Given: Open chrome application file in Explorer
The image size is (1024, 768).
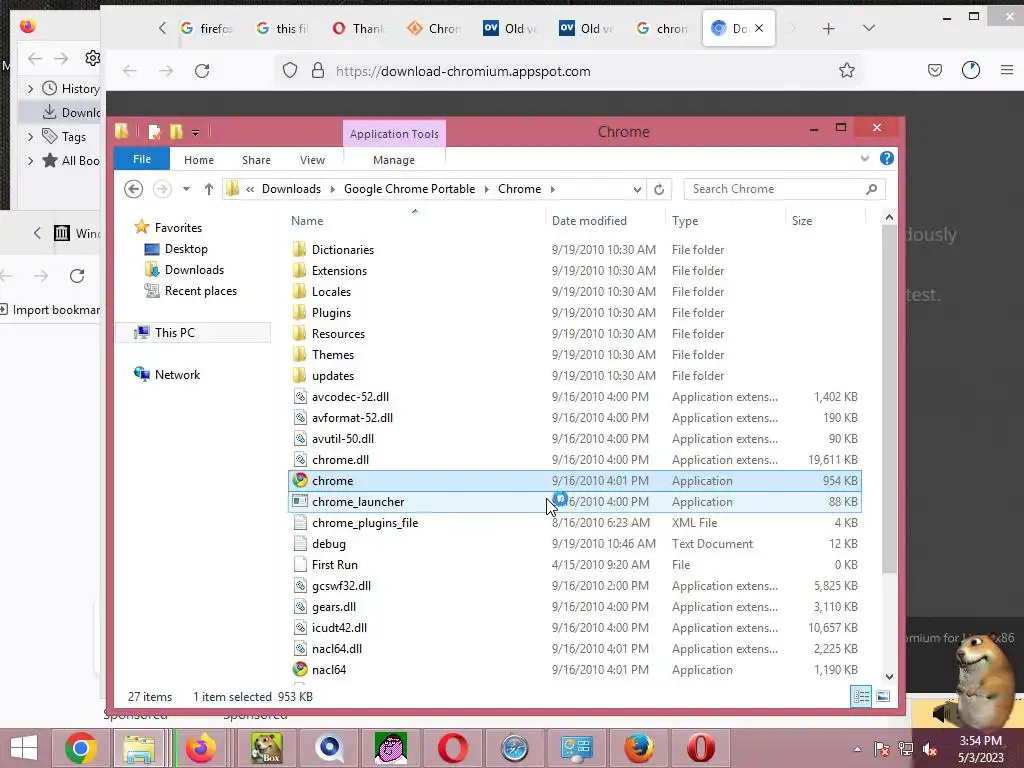Looking at the screenshot, I should [575, 481].
